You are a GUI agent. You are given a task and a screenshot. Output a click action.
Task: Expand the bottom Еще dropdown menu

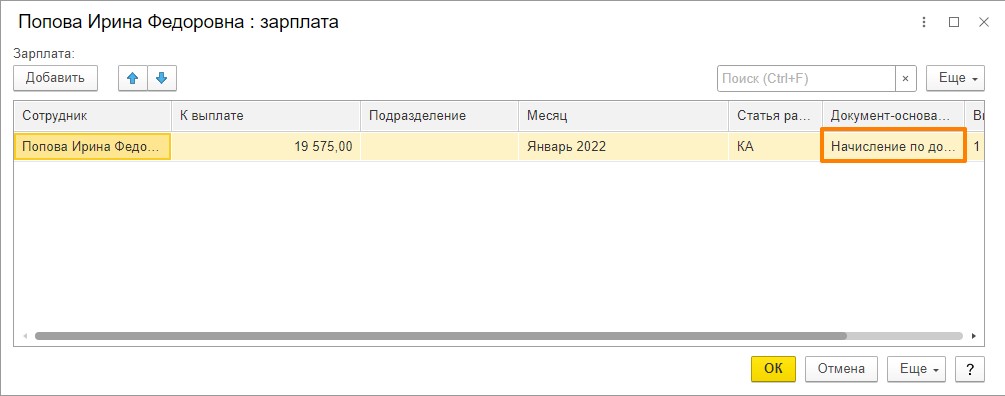(917, 369)
